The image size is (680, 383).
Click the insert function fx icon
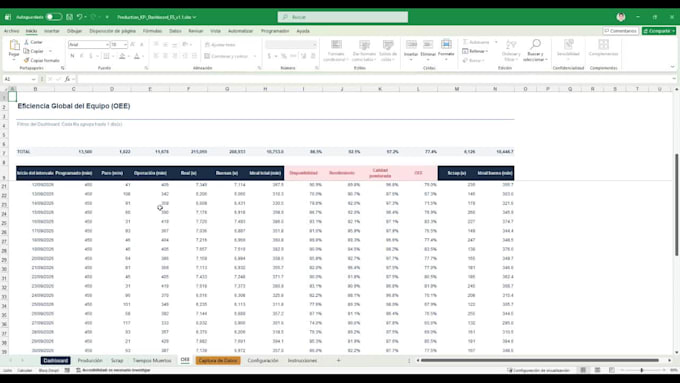[x=67, y=79]
